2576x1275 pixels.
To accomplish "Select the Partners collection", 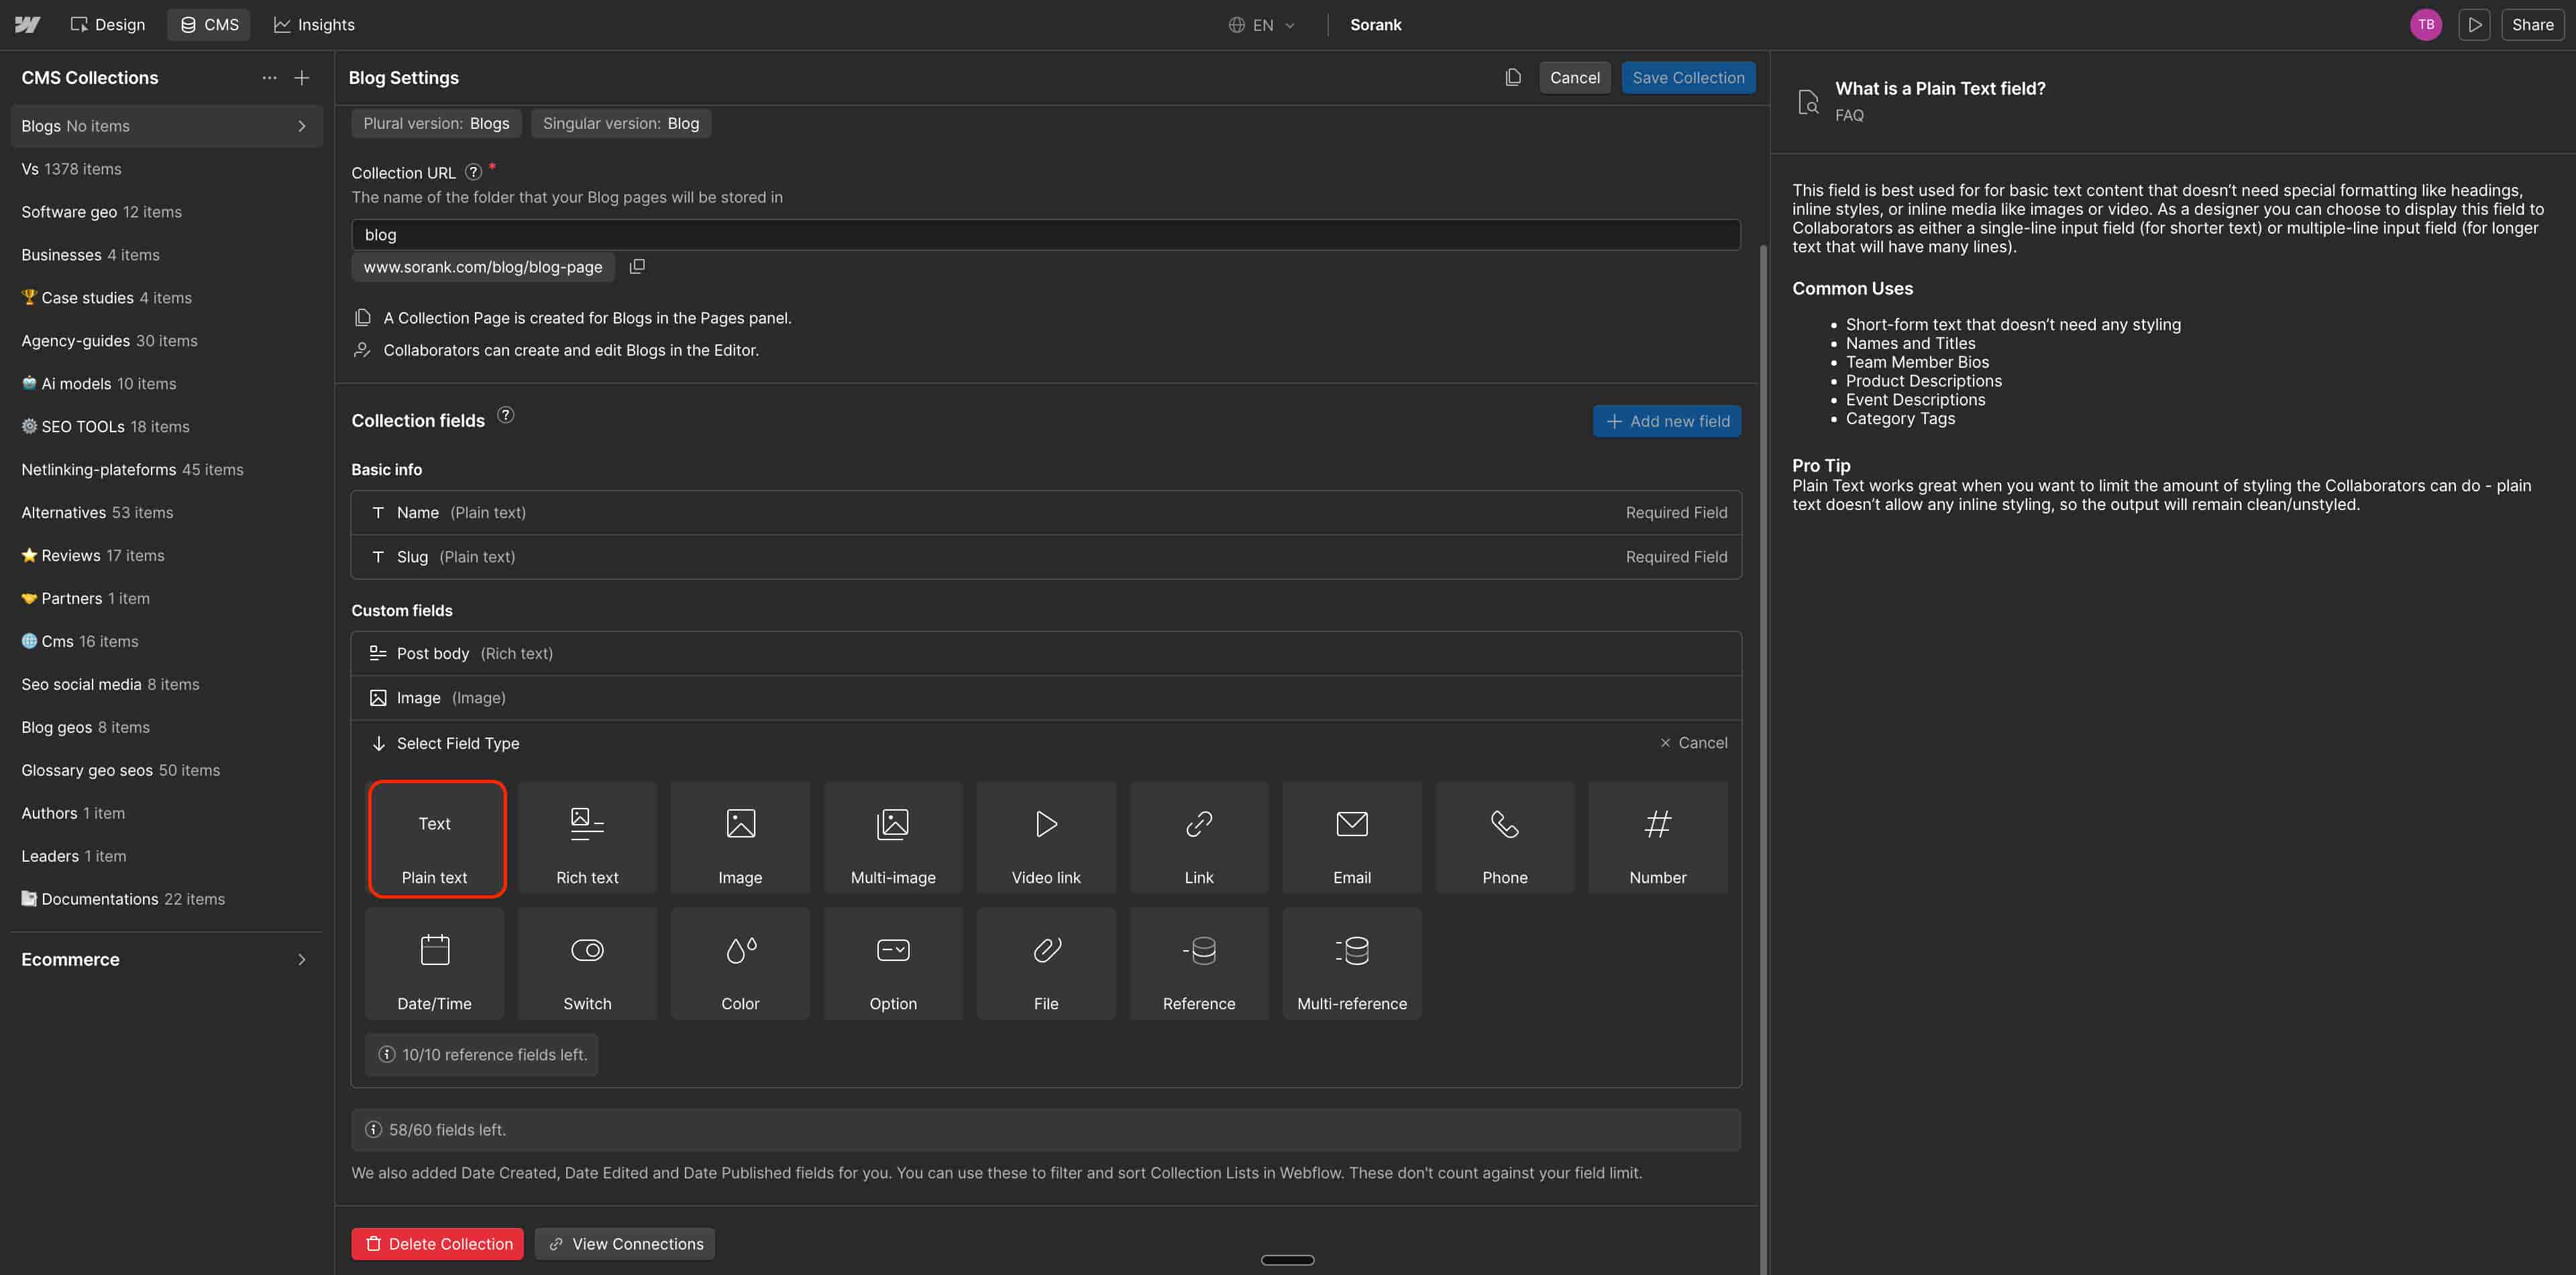I will click(166, 599).
